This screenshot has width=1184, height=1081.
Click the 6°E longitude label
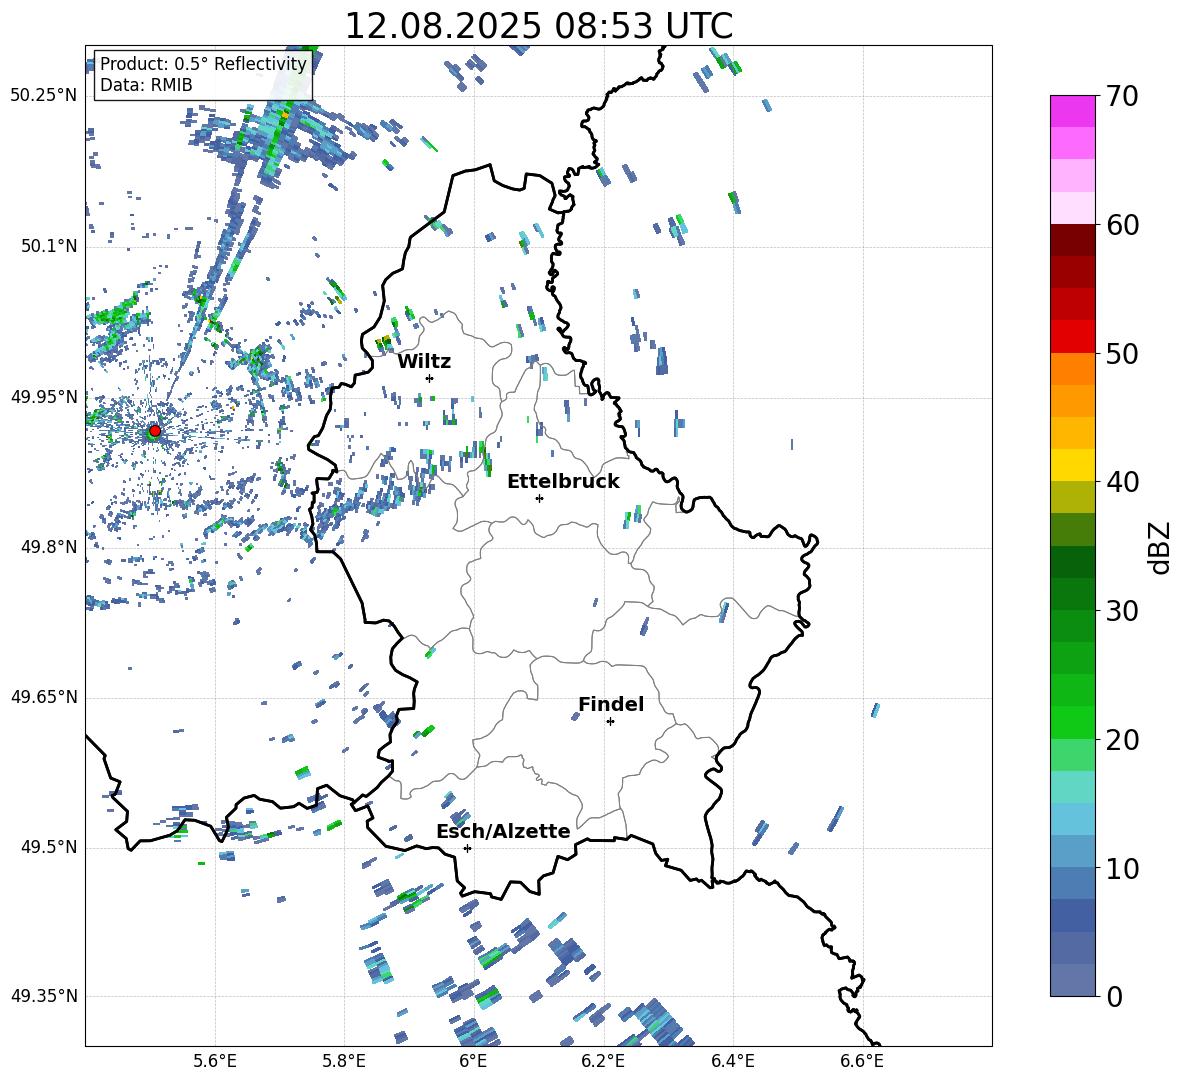click(473, 1062)
